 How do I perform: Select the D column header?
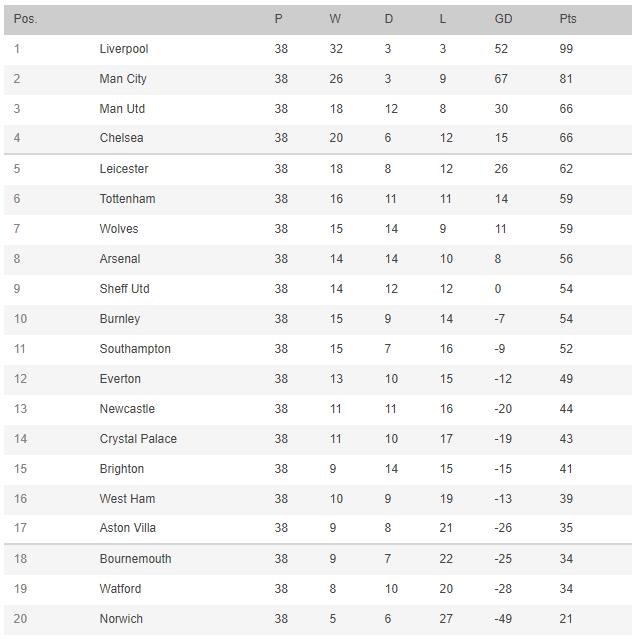pos(389,19)
